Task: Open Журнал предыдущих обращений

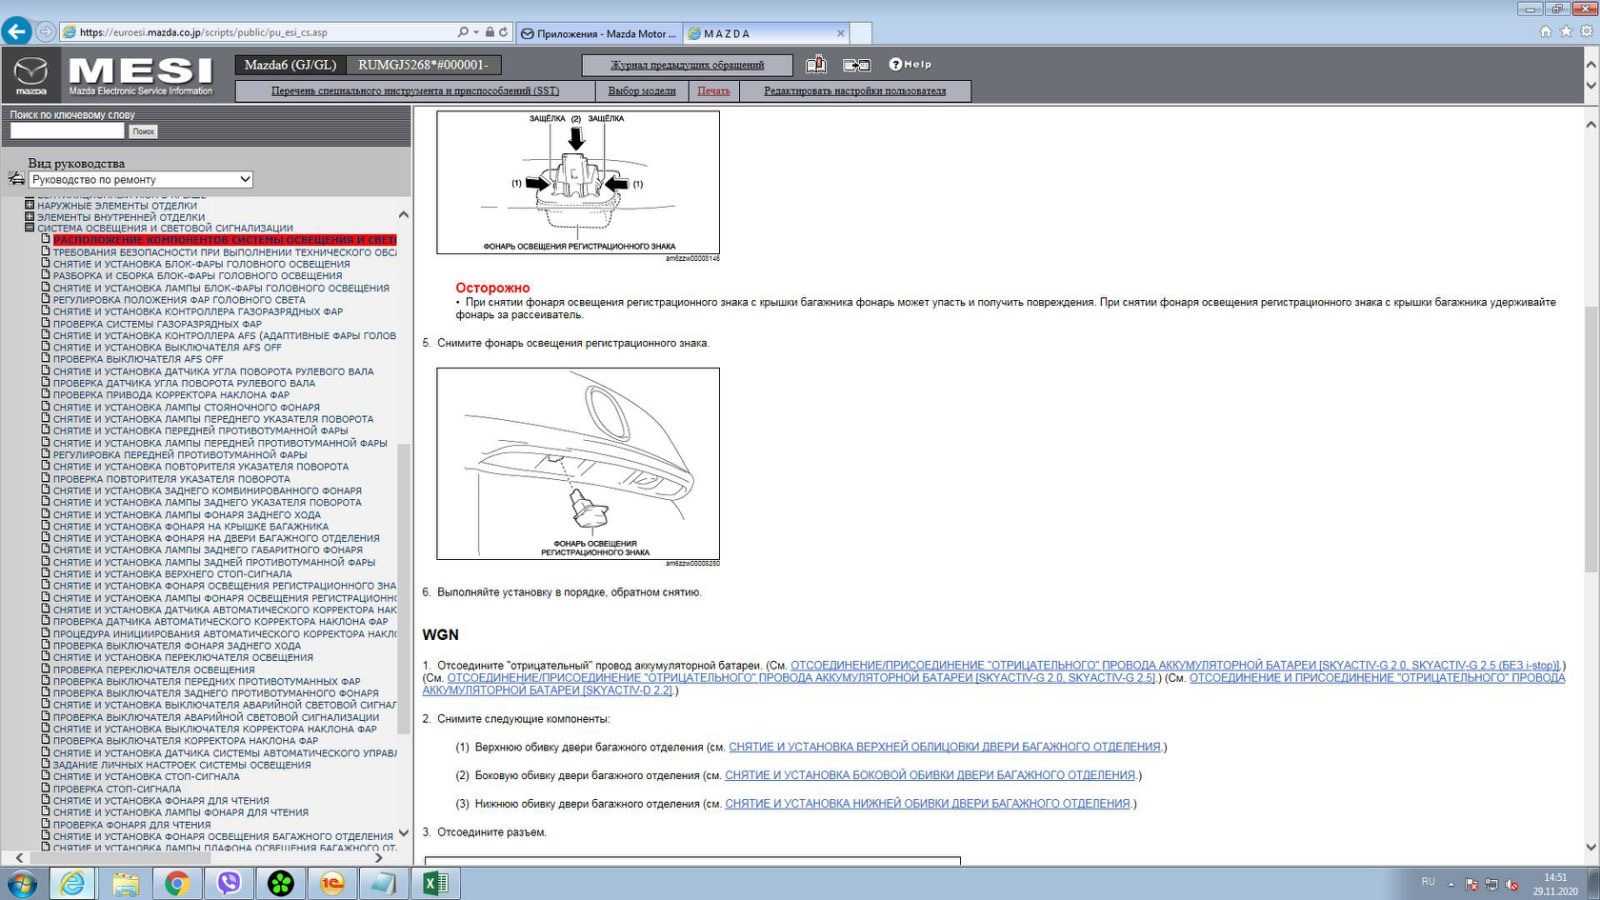Action: [687, 65]
